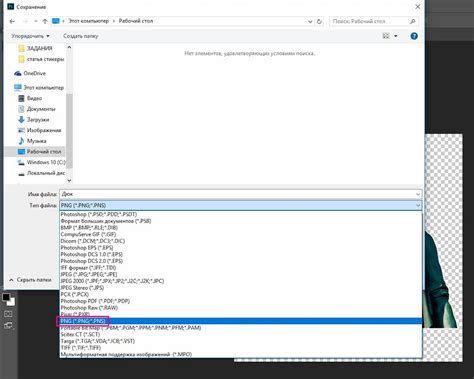The height and width of the screenshot is (379, 474).
Task: Open the view options dropdown arrow
Action: pos(396,36)
